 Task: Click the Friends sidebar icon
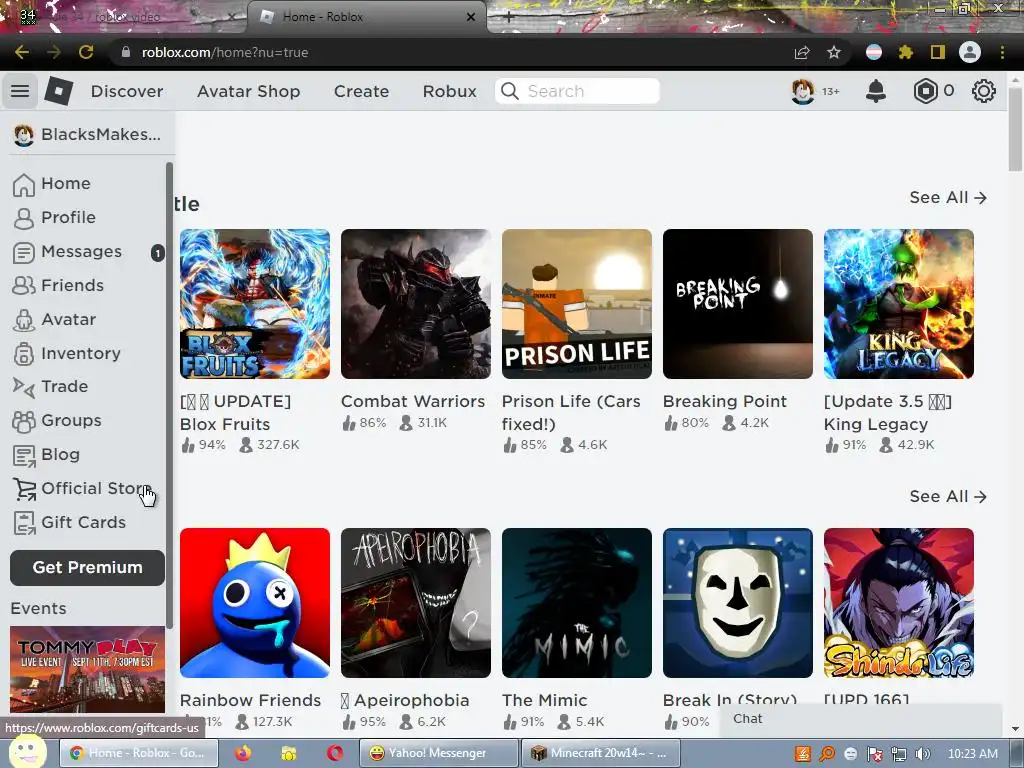(24, 285)
